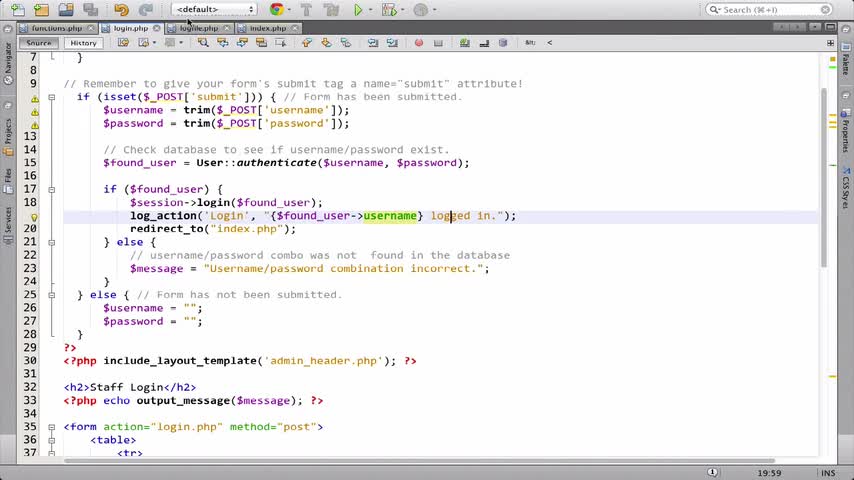Clear the Search field with the x icon

(x=825, y=10)
